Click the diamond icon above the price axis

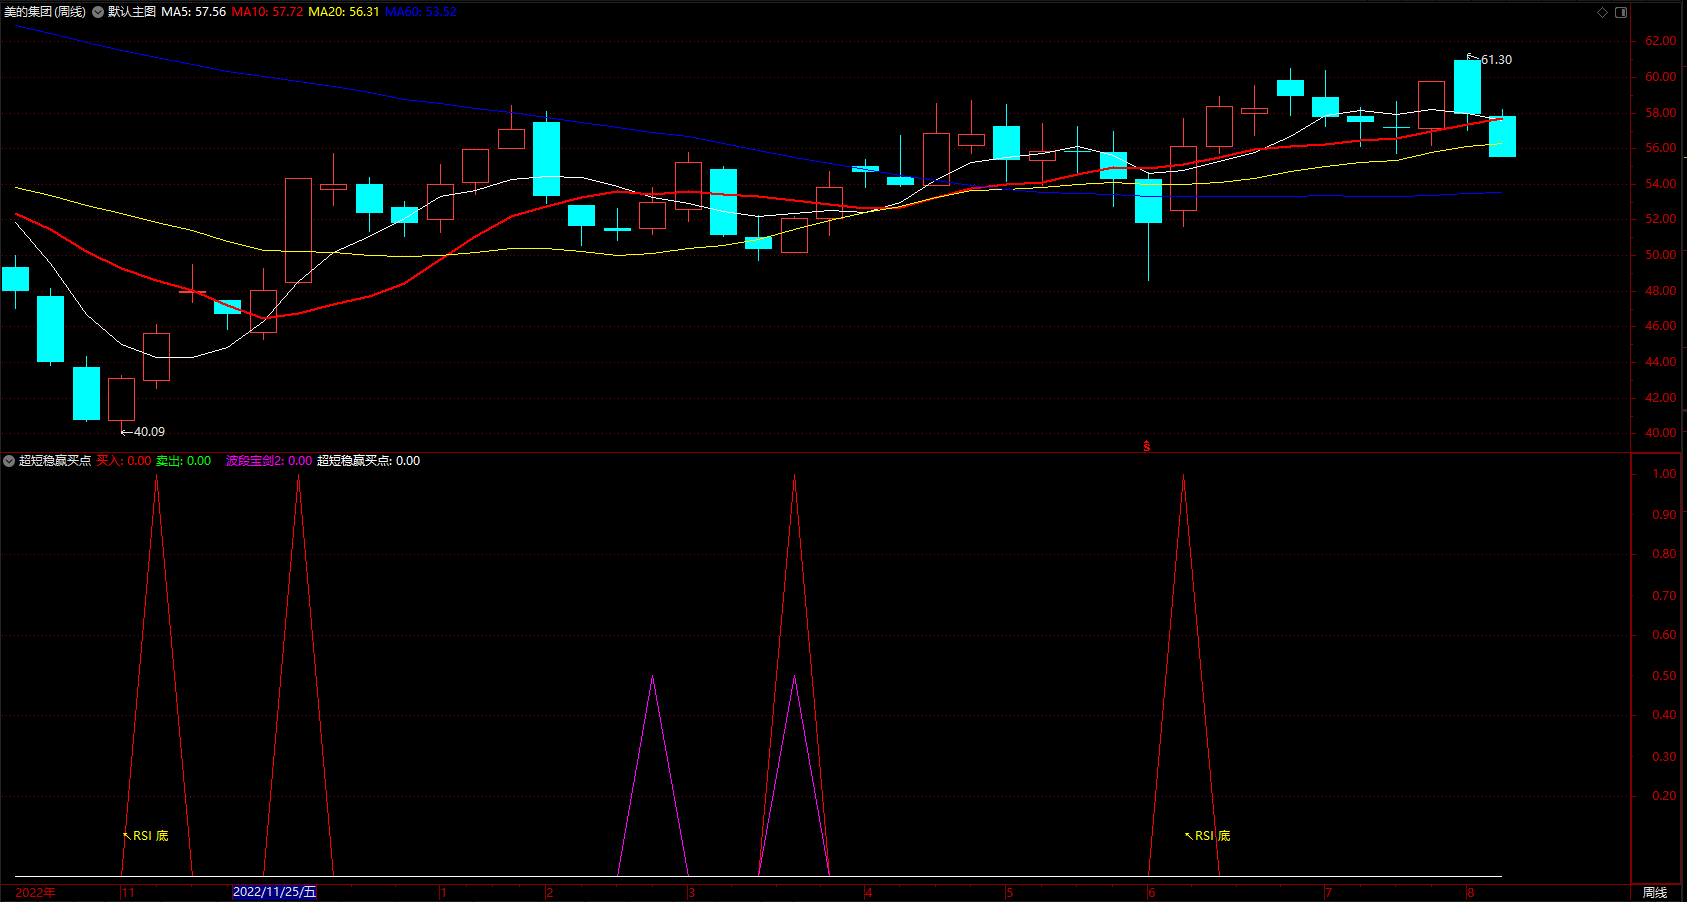click(x=1602, y=12)
